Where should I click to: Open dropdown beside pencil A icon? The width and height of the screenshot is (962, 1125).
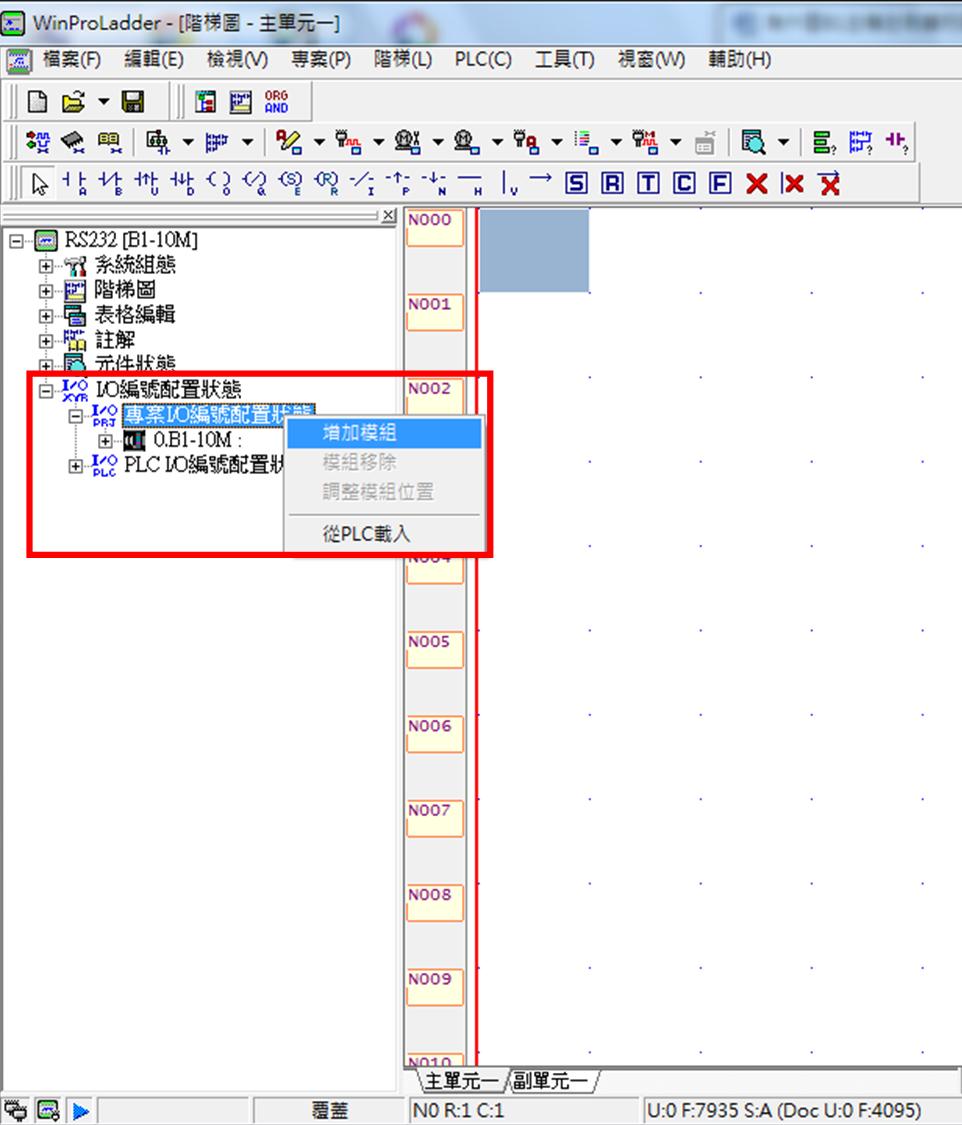pos(319,142)
